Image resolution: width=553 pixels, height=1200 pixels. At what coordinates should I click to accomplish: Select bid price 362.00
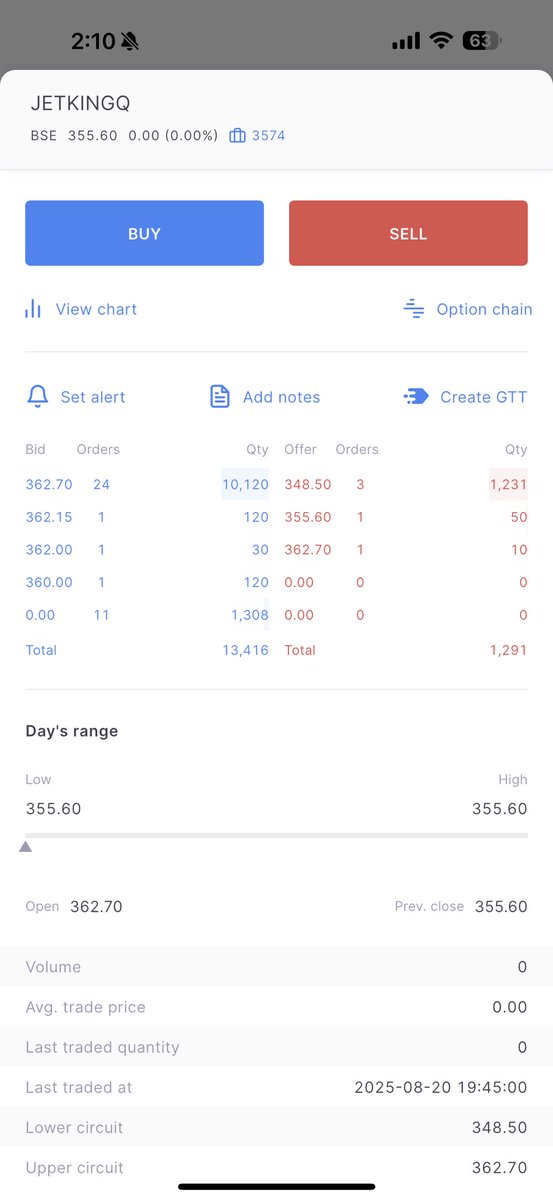tap(49, 549)
